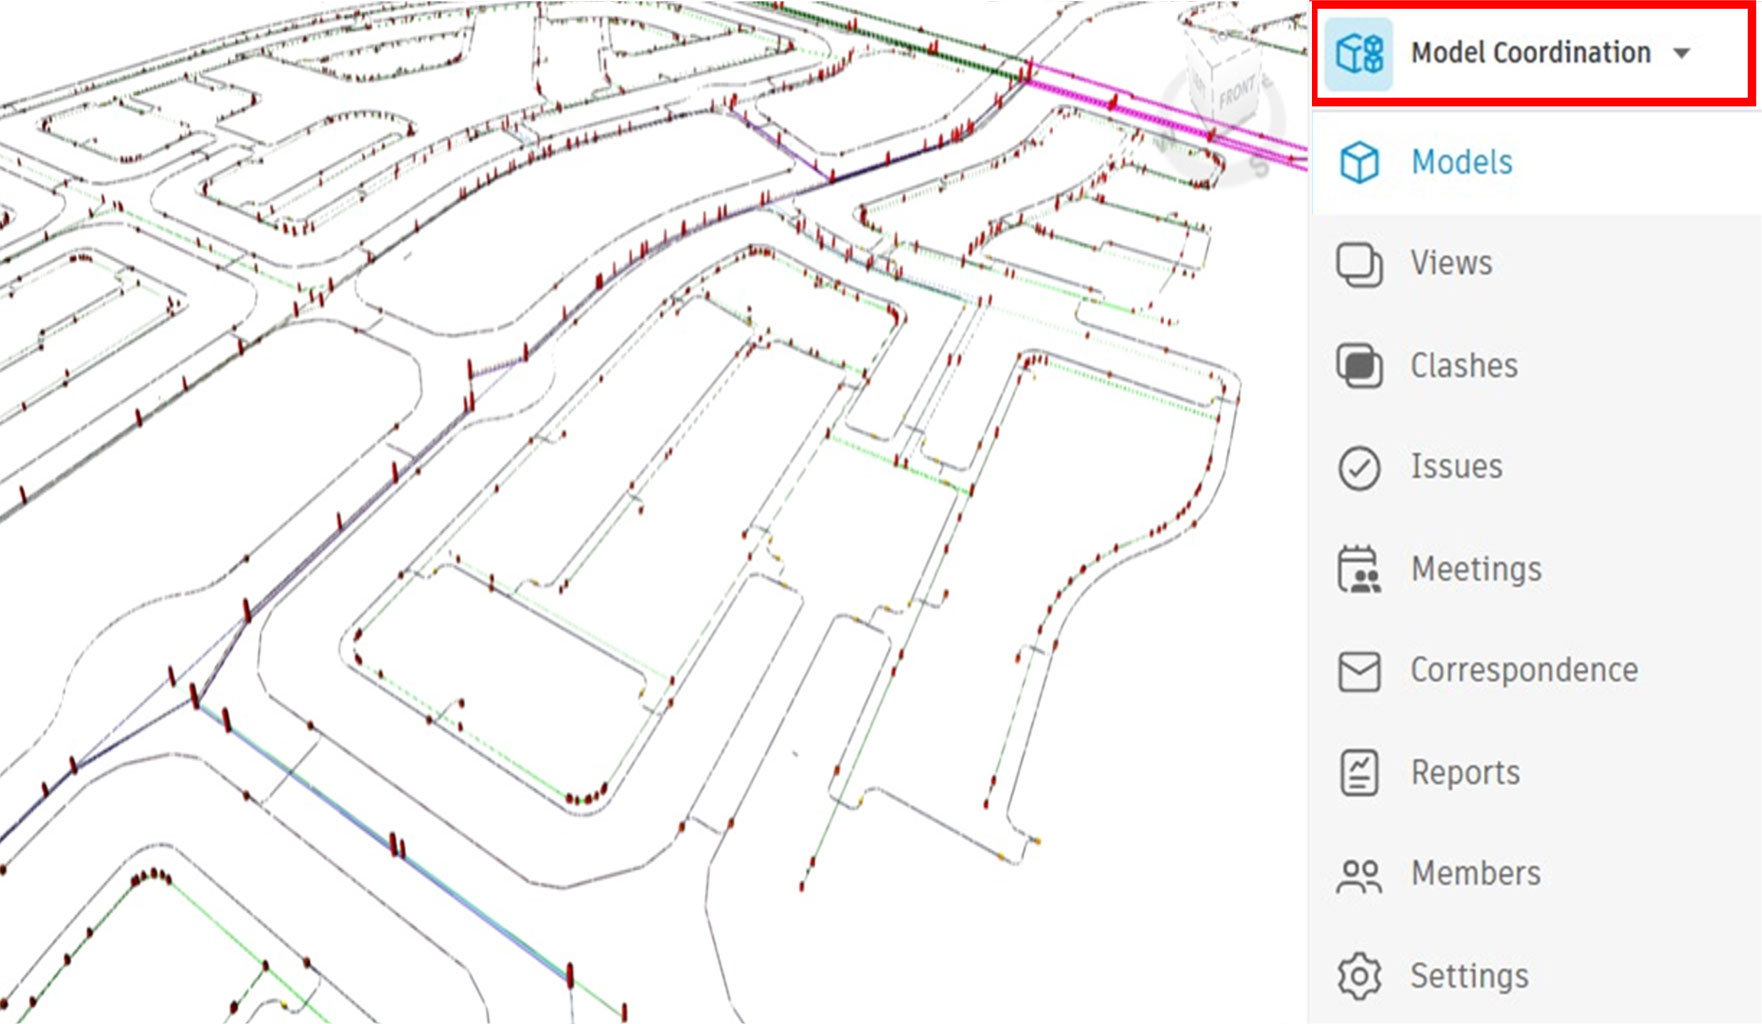
Task: Click the ViewCube FRONT face
Action: [x=1236, y=93]
